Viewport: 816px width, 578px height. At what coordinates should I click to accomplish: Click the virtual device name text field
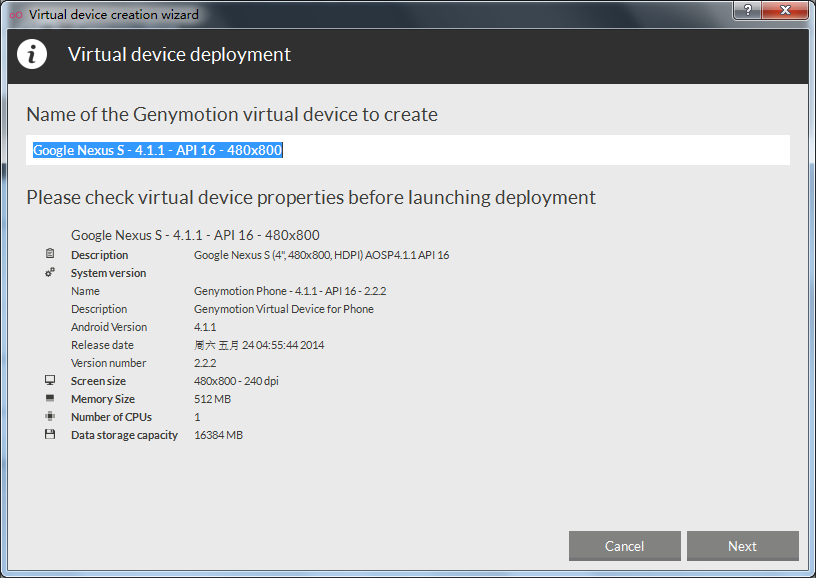tap(408, 150)
